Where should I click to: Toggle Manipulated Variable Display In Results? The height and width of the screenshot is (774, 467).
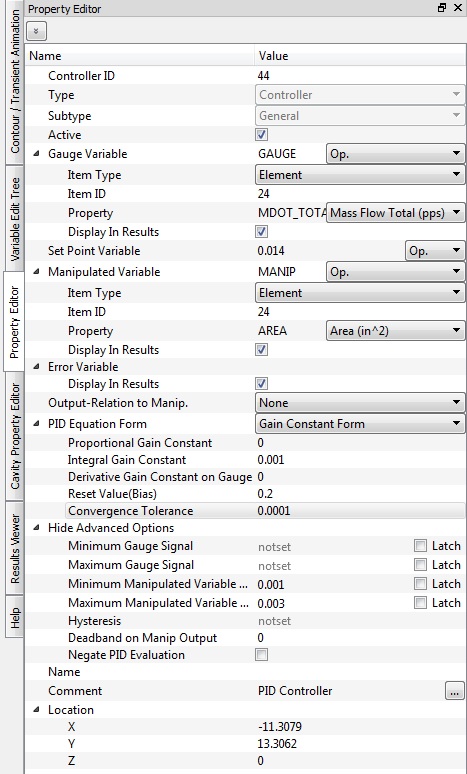click(x=262, y=349)
